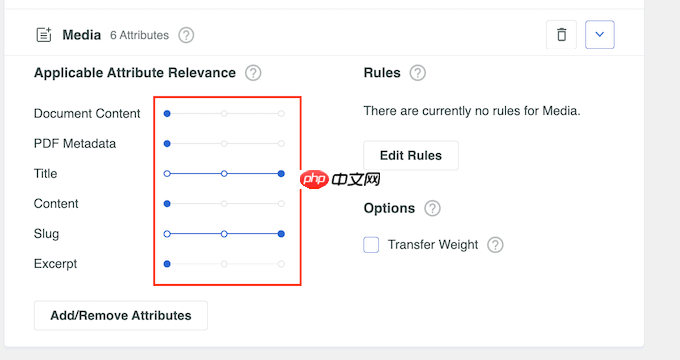Image resolution: width=680 pixels, height=360 pixels.
Task: Open help tooltip next to 6 Attributes
Action: coord(186,35)
